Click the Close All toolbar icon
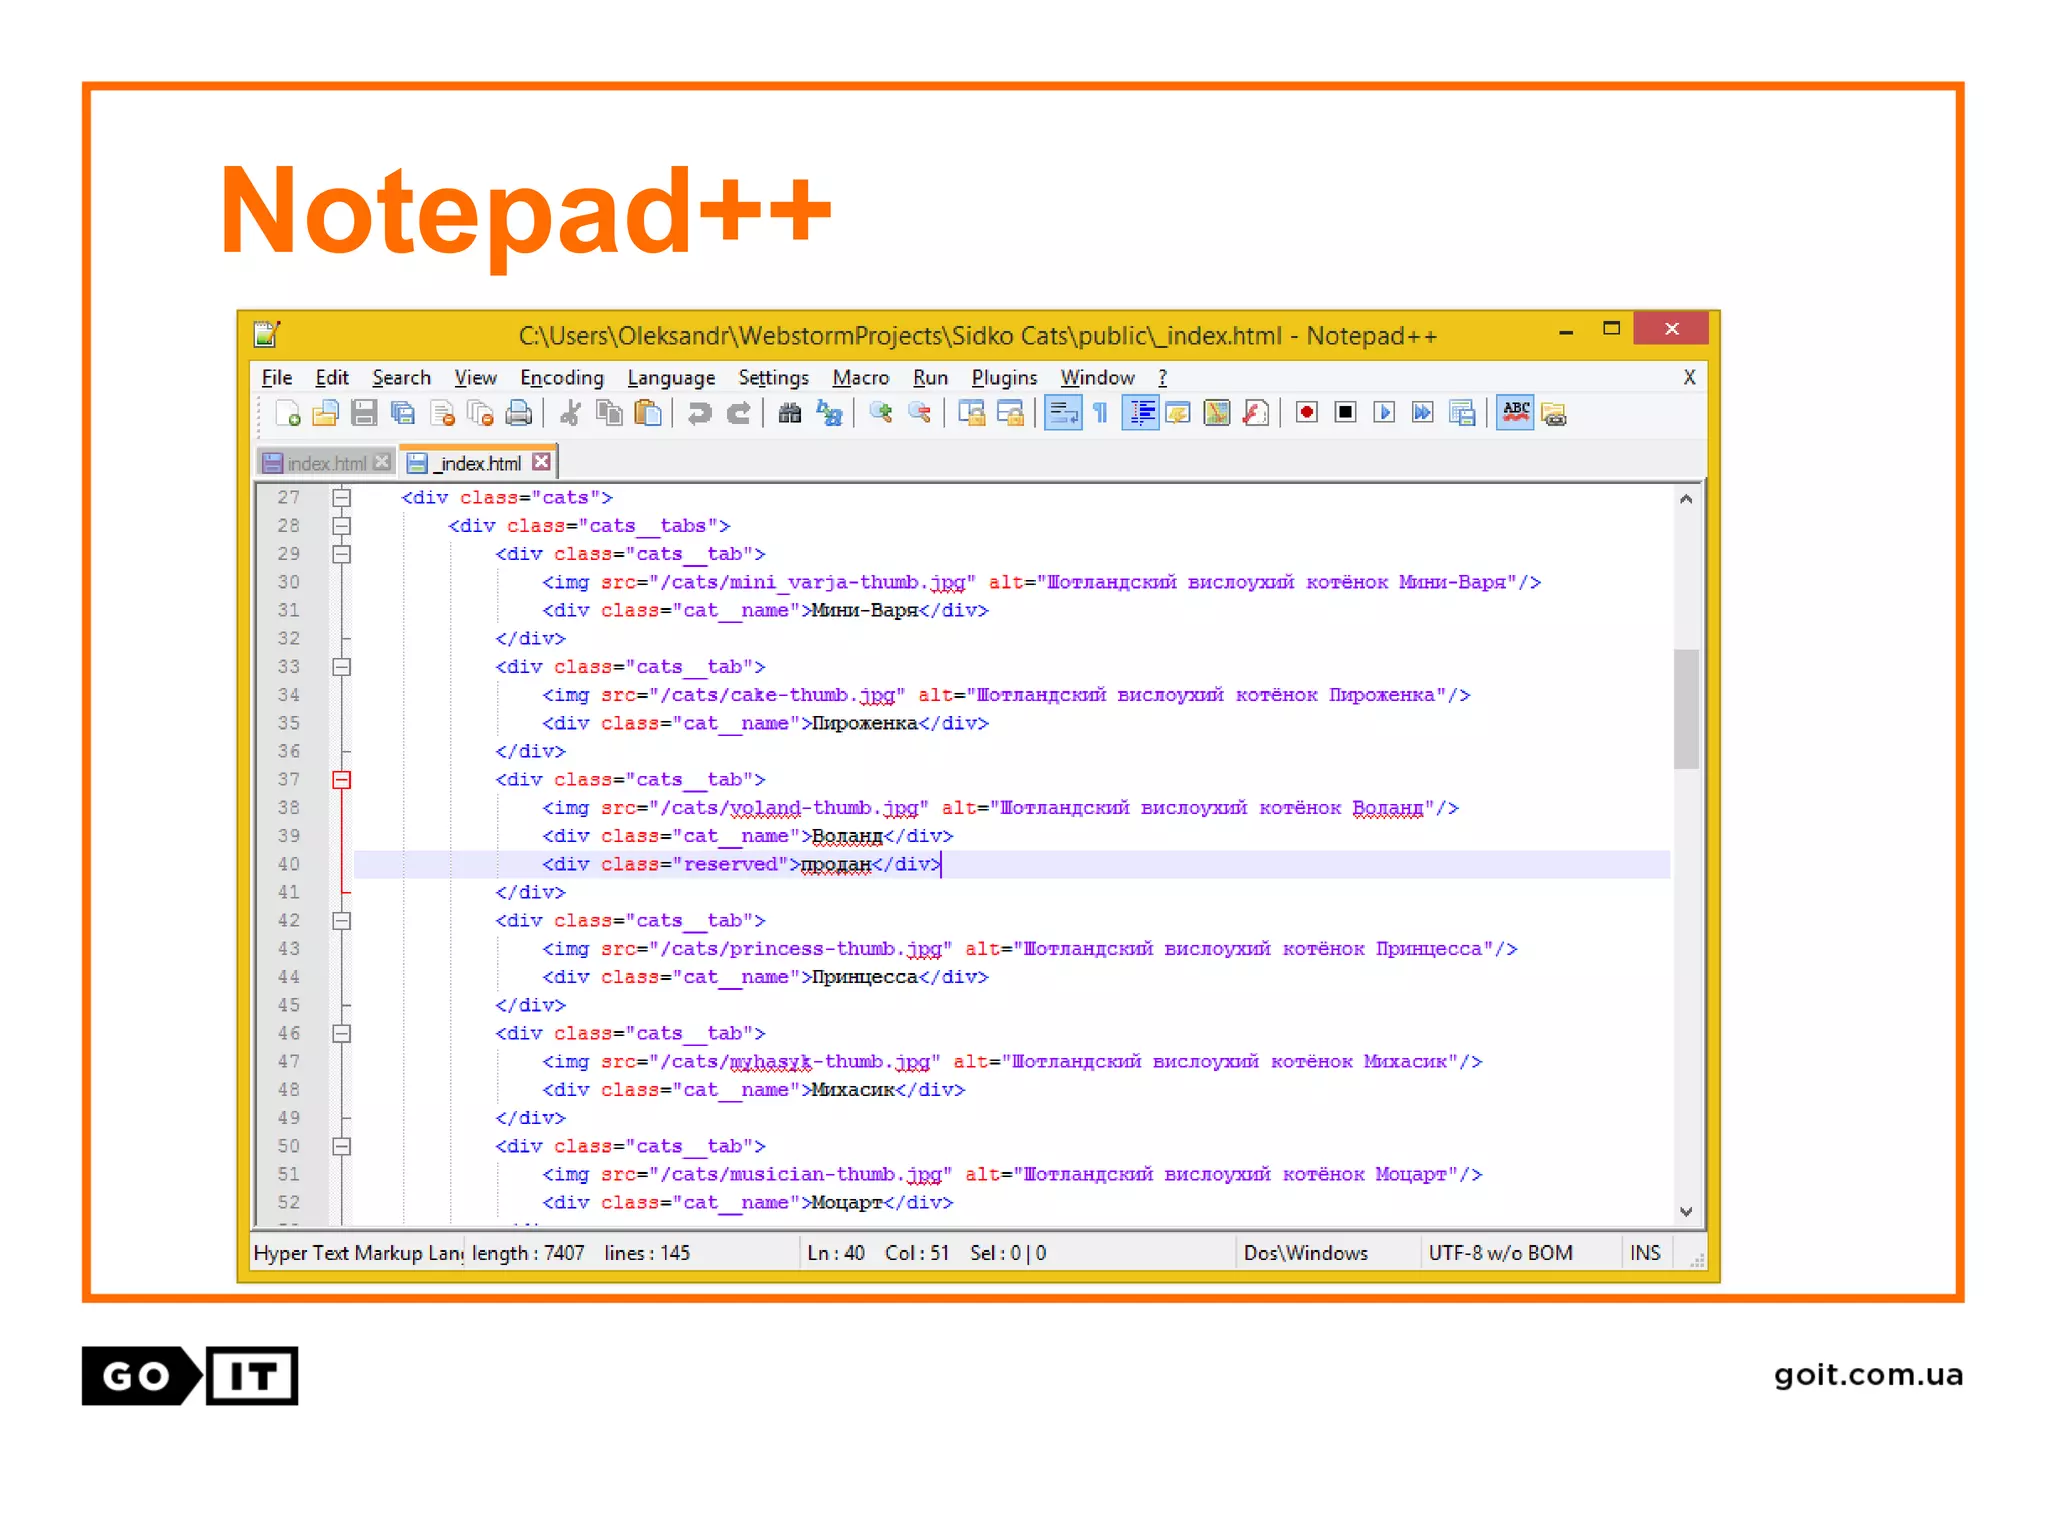This screenshot has width=2048, height=1536. tap(480, 413)
